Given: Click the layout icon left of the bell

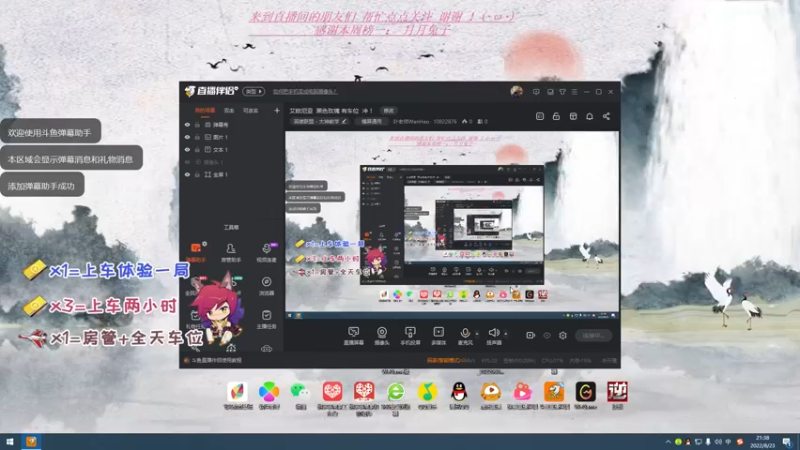Looking at the screenshot, I should coord(573,116).
